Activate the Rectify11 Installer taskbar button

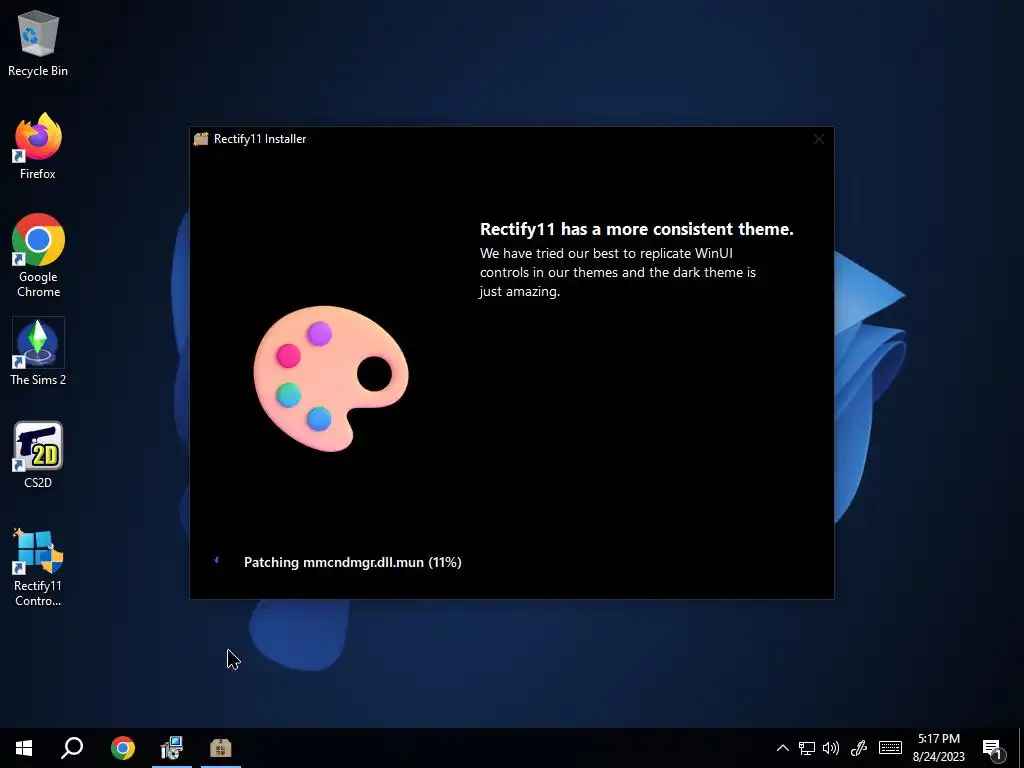coord(221,748)
